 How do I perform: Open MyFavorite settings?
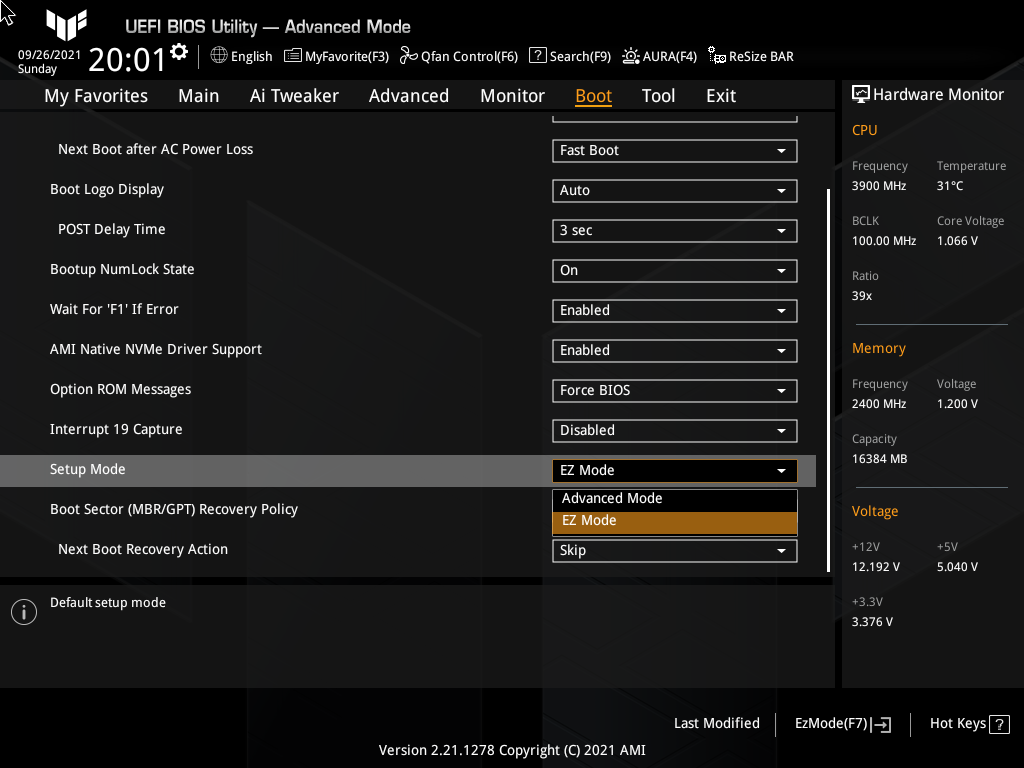click(x=336, y=56)
